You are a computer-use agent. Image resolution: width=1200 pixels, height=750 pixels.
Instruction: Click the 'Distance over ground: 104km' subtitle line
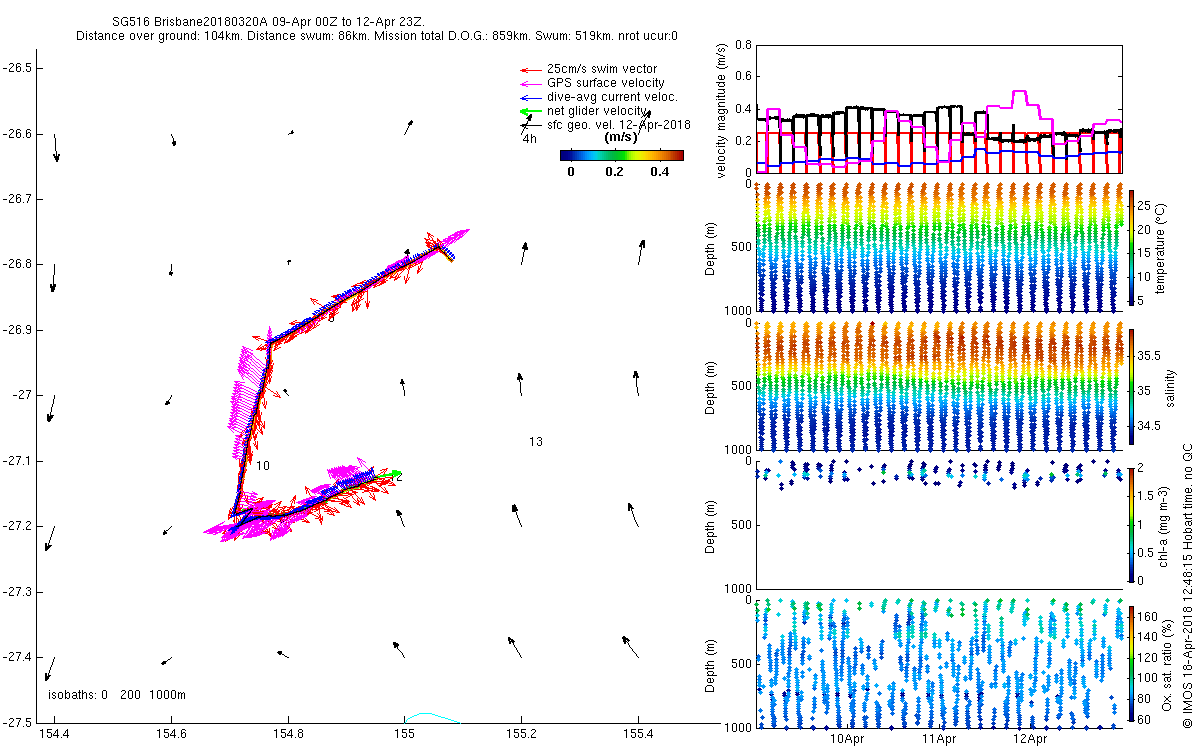(376, 35)
